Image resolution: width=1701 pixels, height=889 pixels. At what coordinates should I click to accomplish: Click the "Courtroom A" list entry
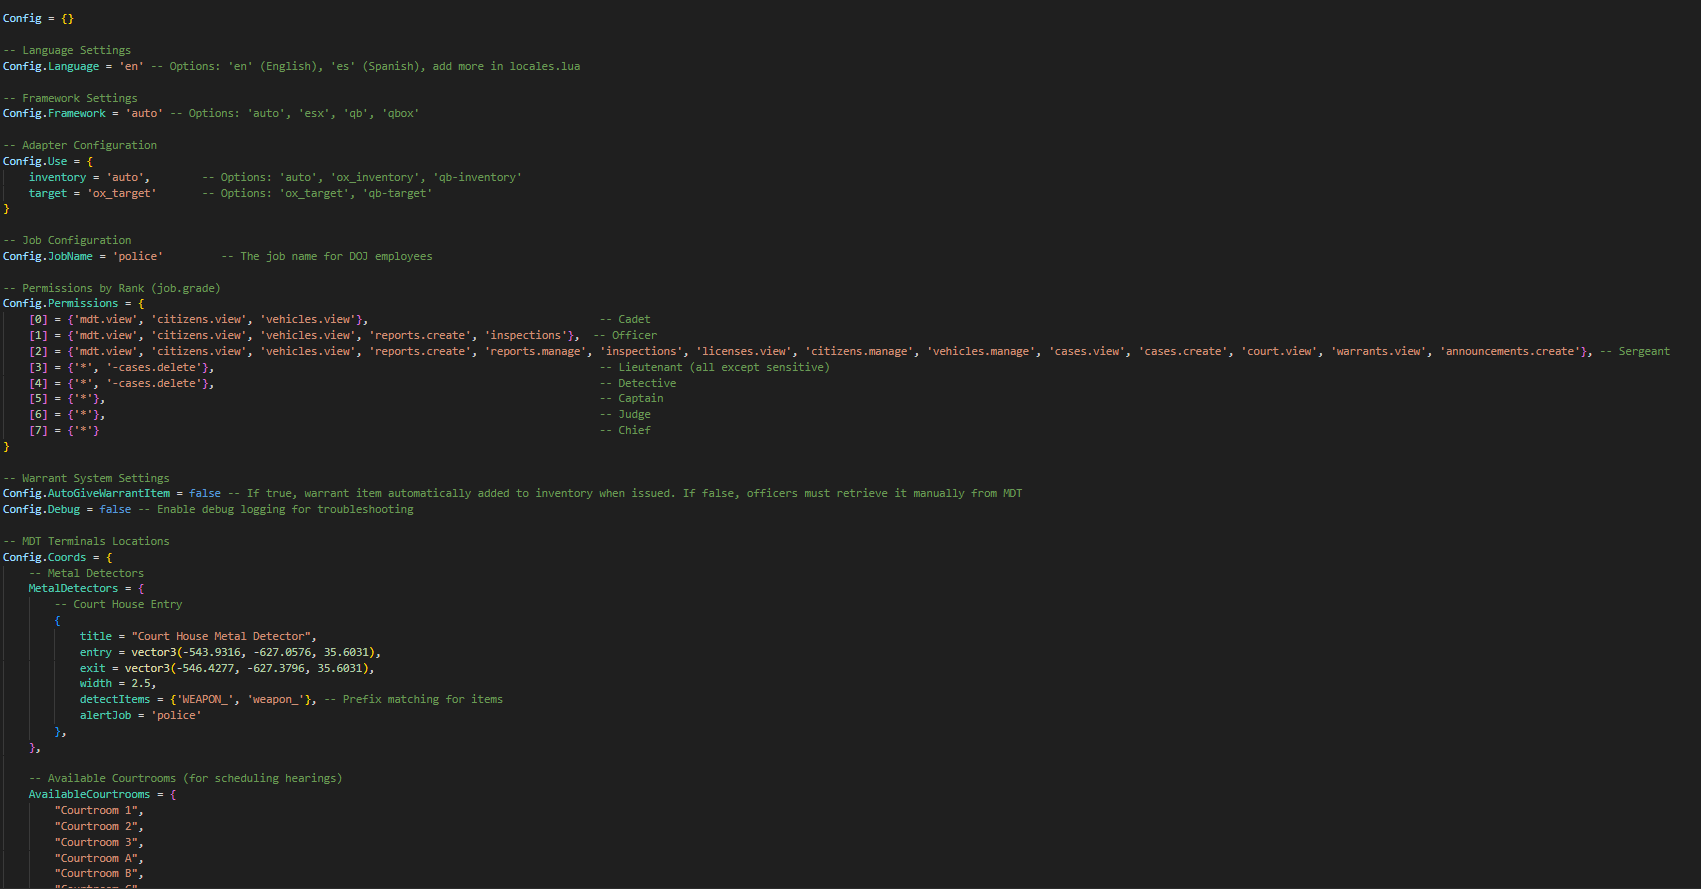(x=99, y=858)
